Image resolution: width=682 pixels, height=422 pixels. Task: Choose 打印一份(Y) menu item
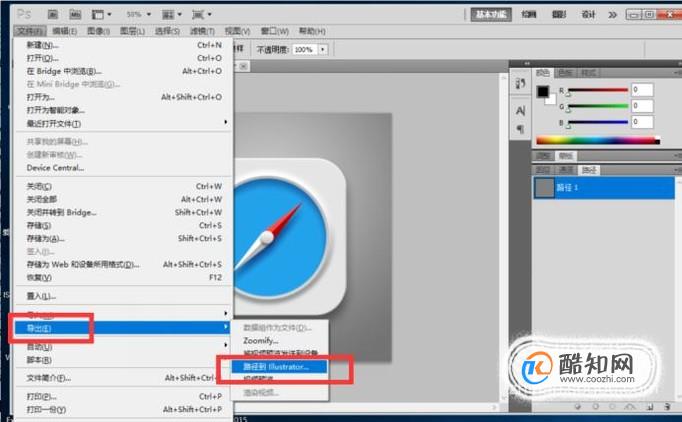[x=124, y=409]
